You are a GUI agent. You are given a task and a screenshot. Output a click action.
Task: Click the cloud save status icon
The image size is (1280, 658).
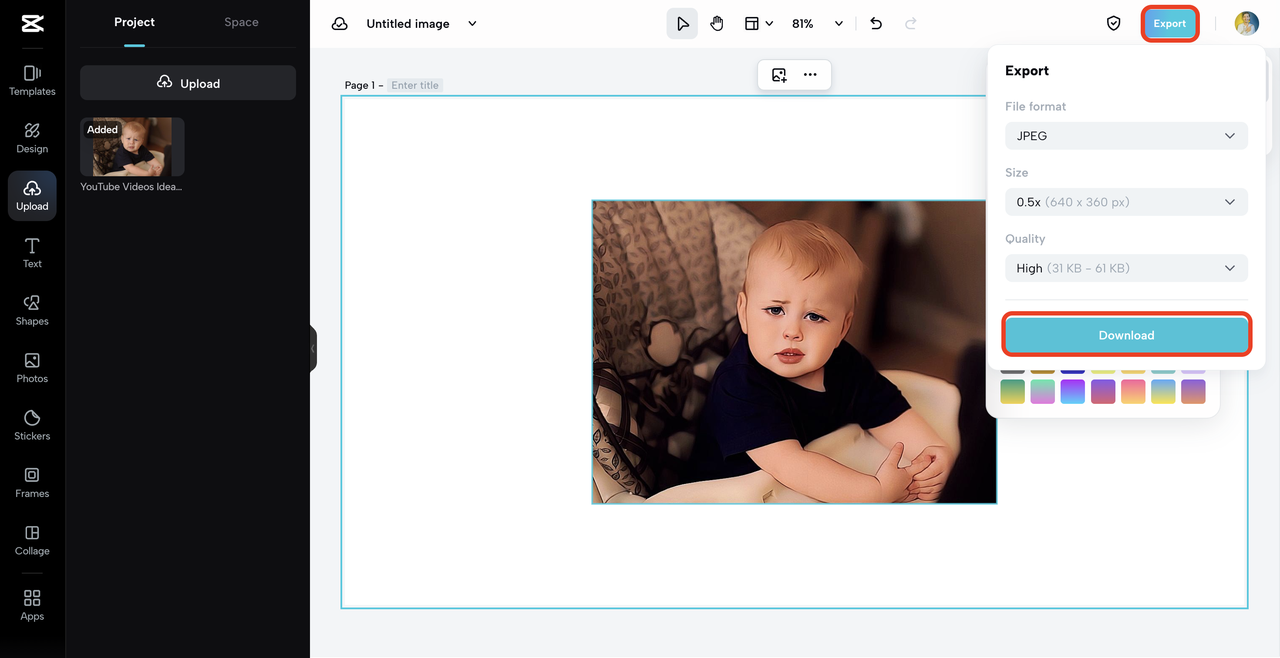pyautogui.click(x=340, y=23)
